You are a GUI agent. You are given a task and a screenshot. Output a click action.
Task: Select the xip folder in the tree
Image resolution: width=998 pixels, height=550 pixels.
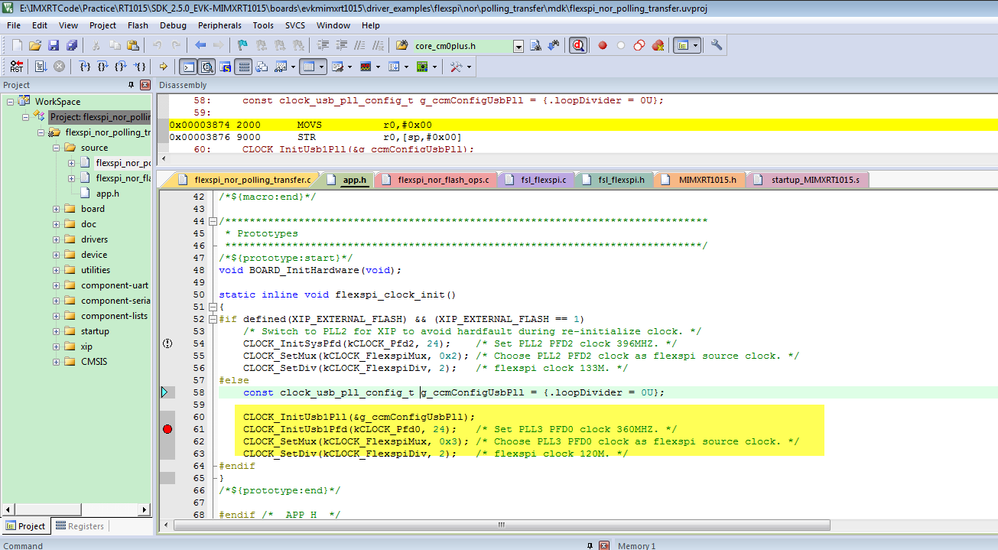pos(87,346)
